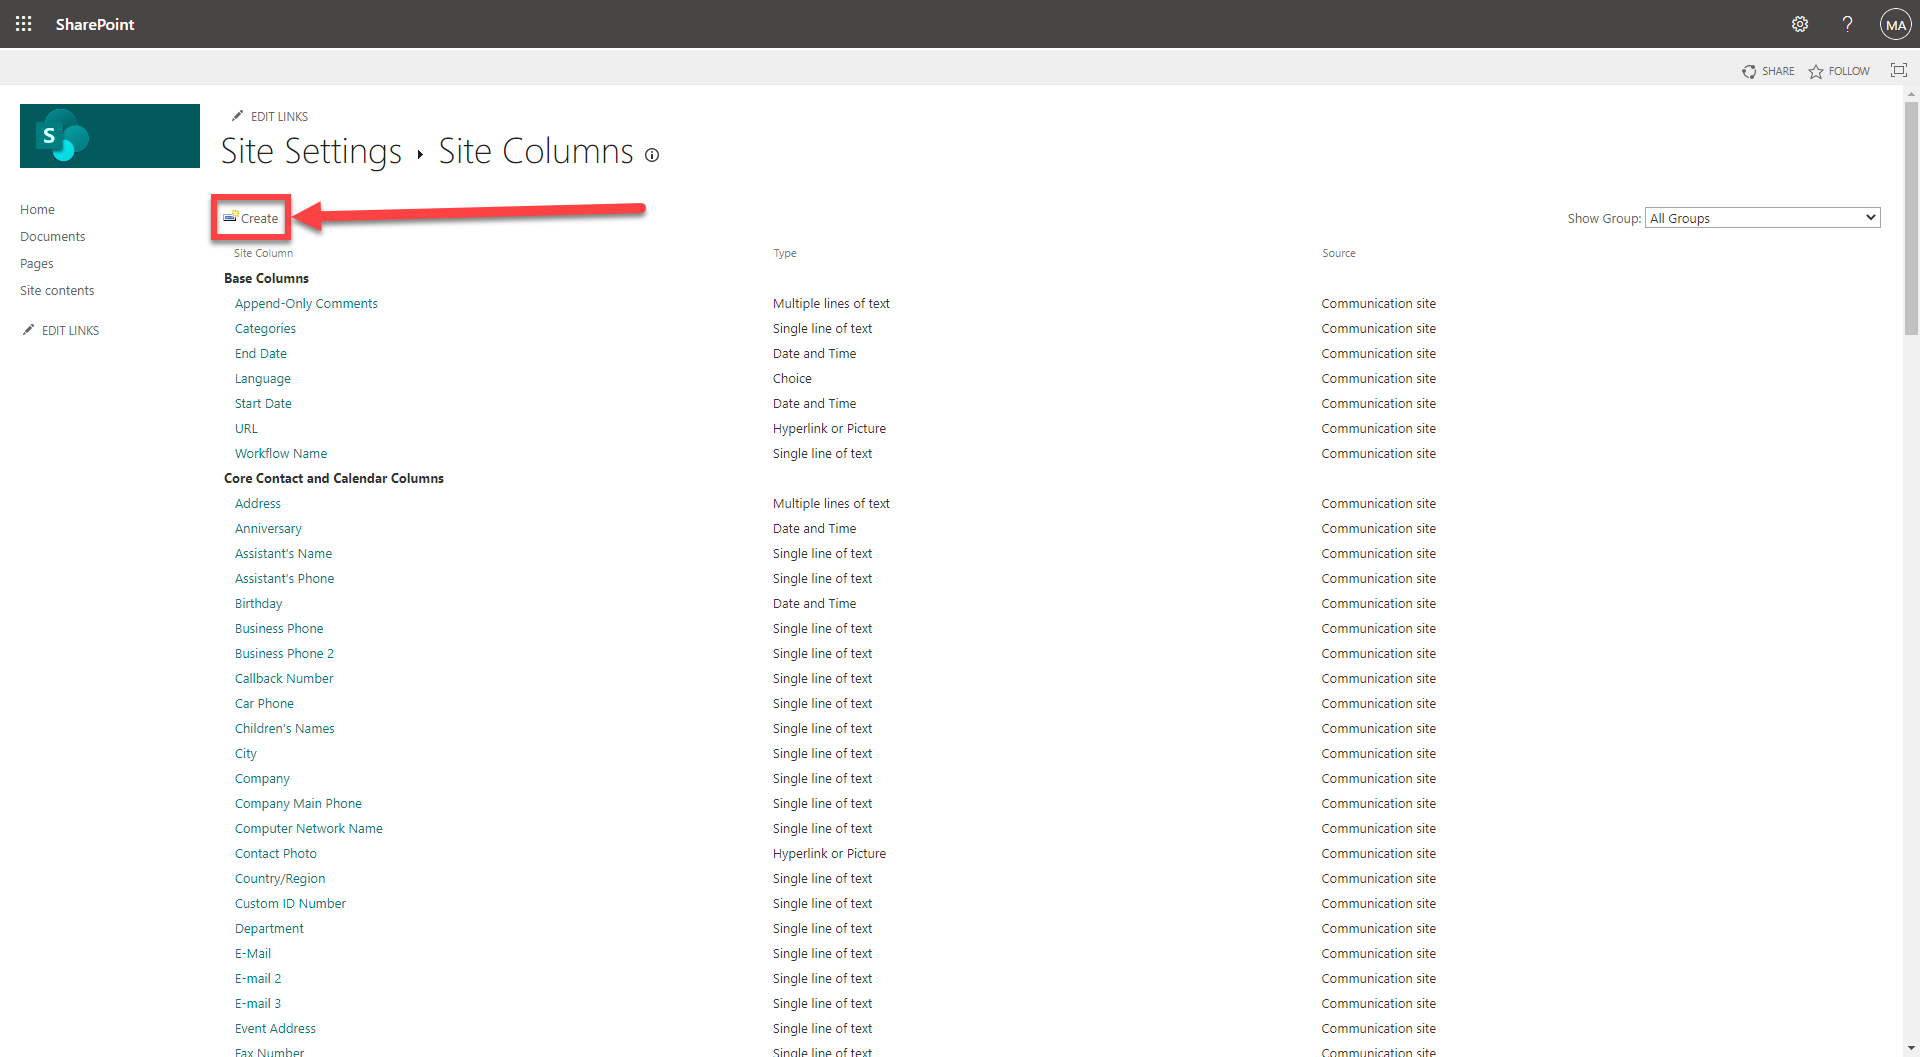Click Edit Links above page title
The image size is (1920, 1057).
(x=279, y=117)
